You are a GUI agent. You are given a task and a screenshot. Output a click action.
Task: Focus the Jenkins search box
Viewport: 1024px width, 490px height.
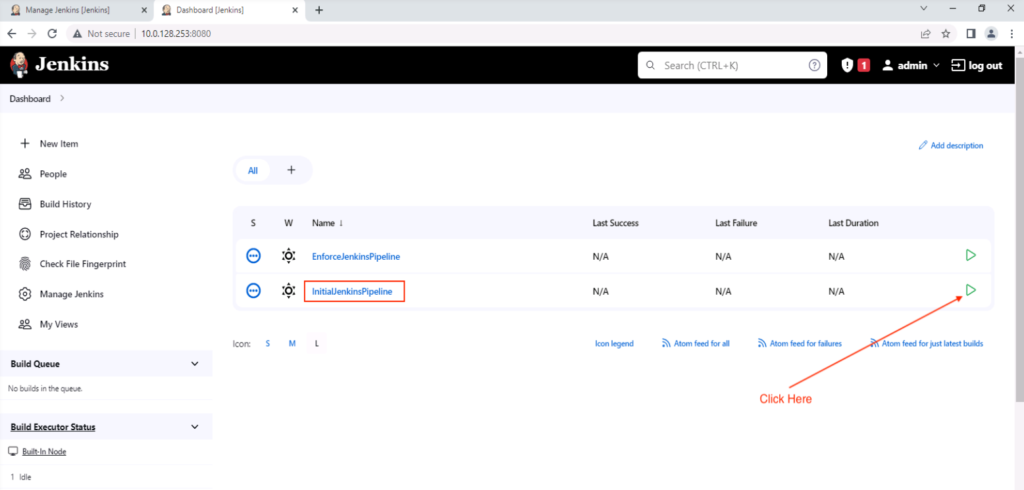tap(731, 65)
